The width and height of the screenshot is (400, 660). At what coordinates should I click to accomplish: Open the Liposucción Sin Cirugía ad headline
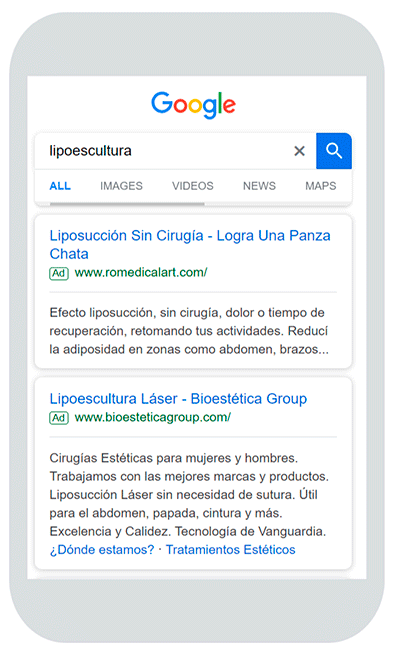tap(190, 245)
